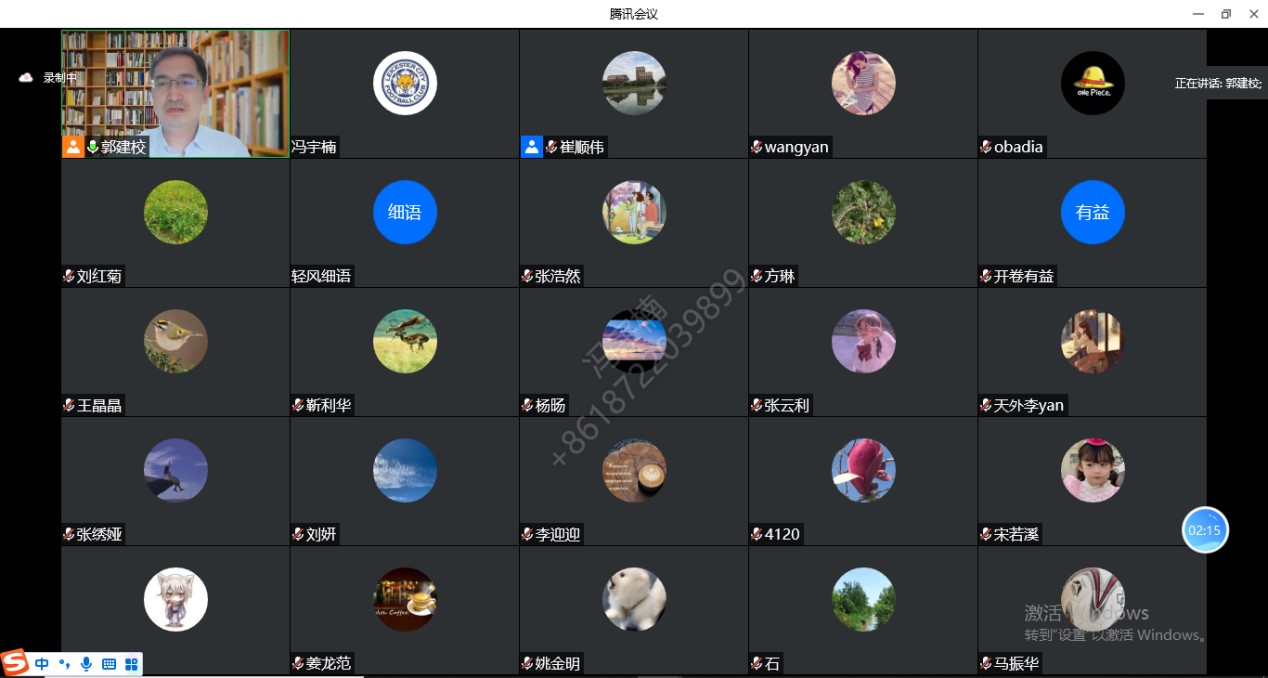The width and height of the screenshot is (1268, 678).
Task: Click muted microphone icon next to obadia
Action: pyautogui.click(x=986, y=147)
